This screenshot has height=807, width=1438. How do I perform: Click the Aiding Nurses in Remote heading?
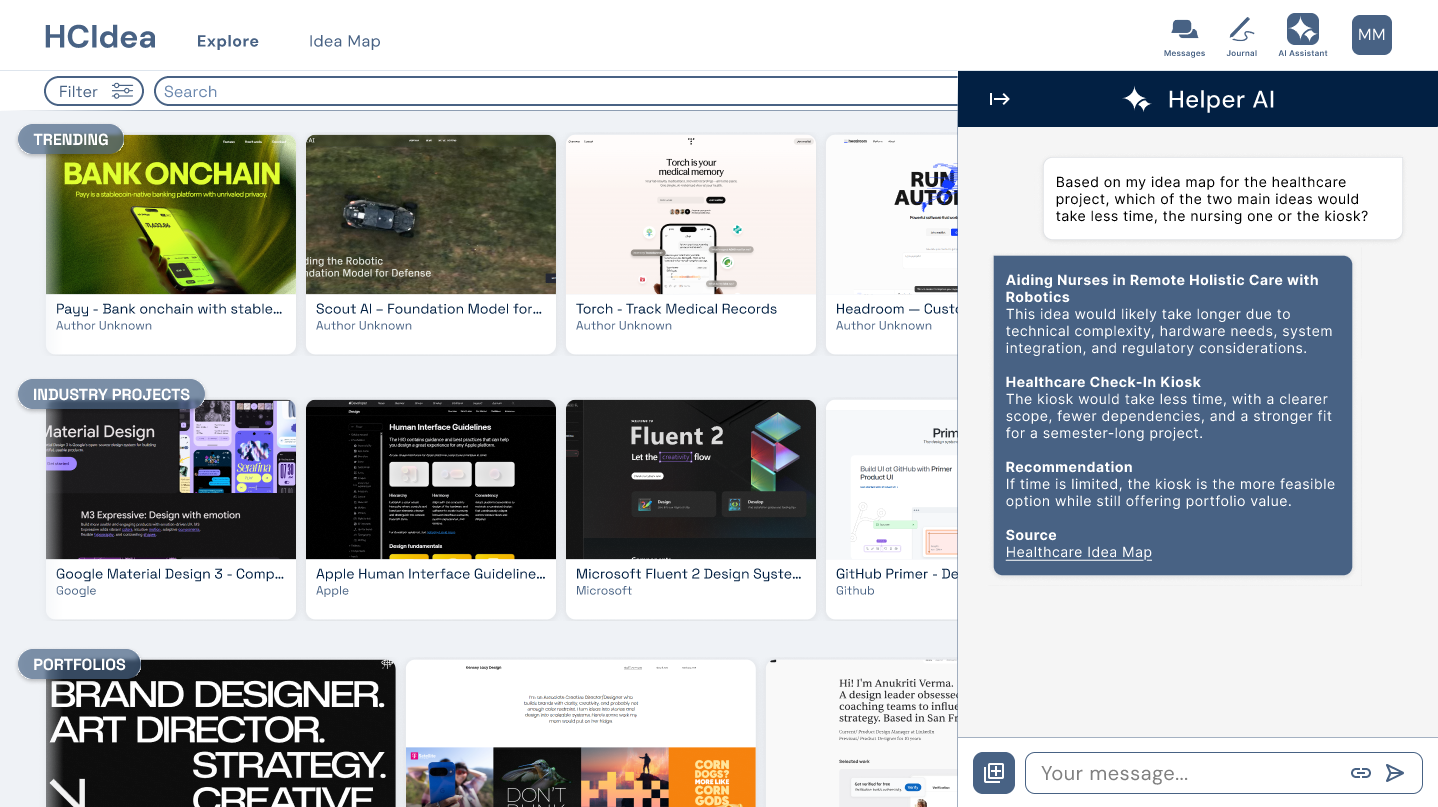tap(1162, 288)
